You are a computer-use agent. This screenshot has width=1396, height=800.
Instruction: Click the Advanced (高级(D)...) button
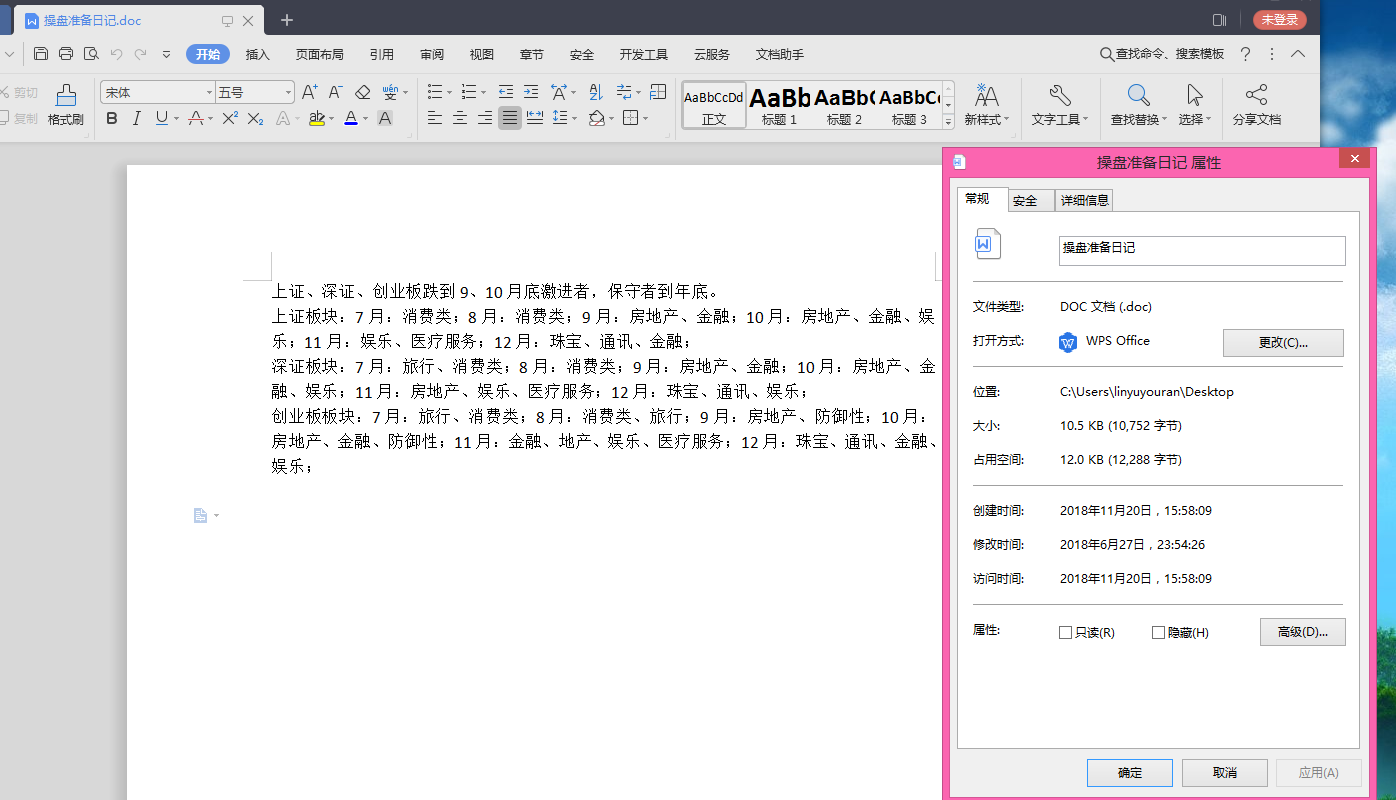1302,632
